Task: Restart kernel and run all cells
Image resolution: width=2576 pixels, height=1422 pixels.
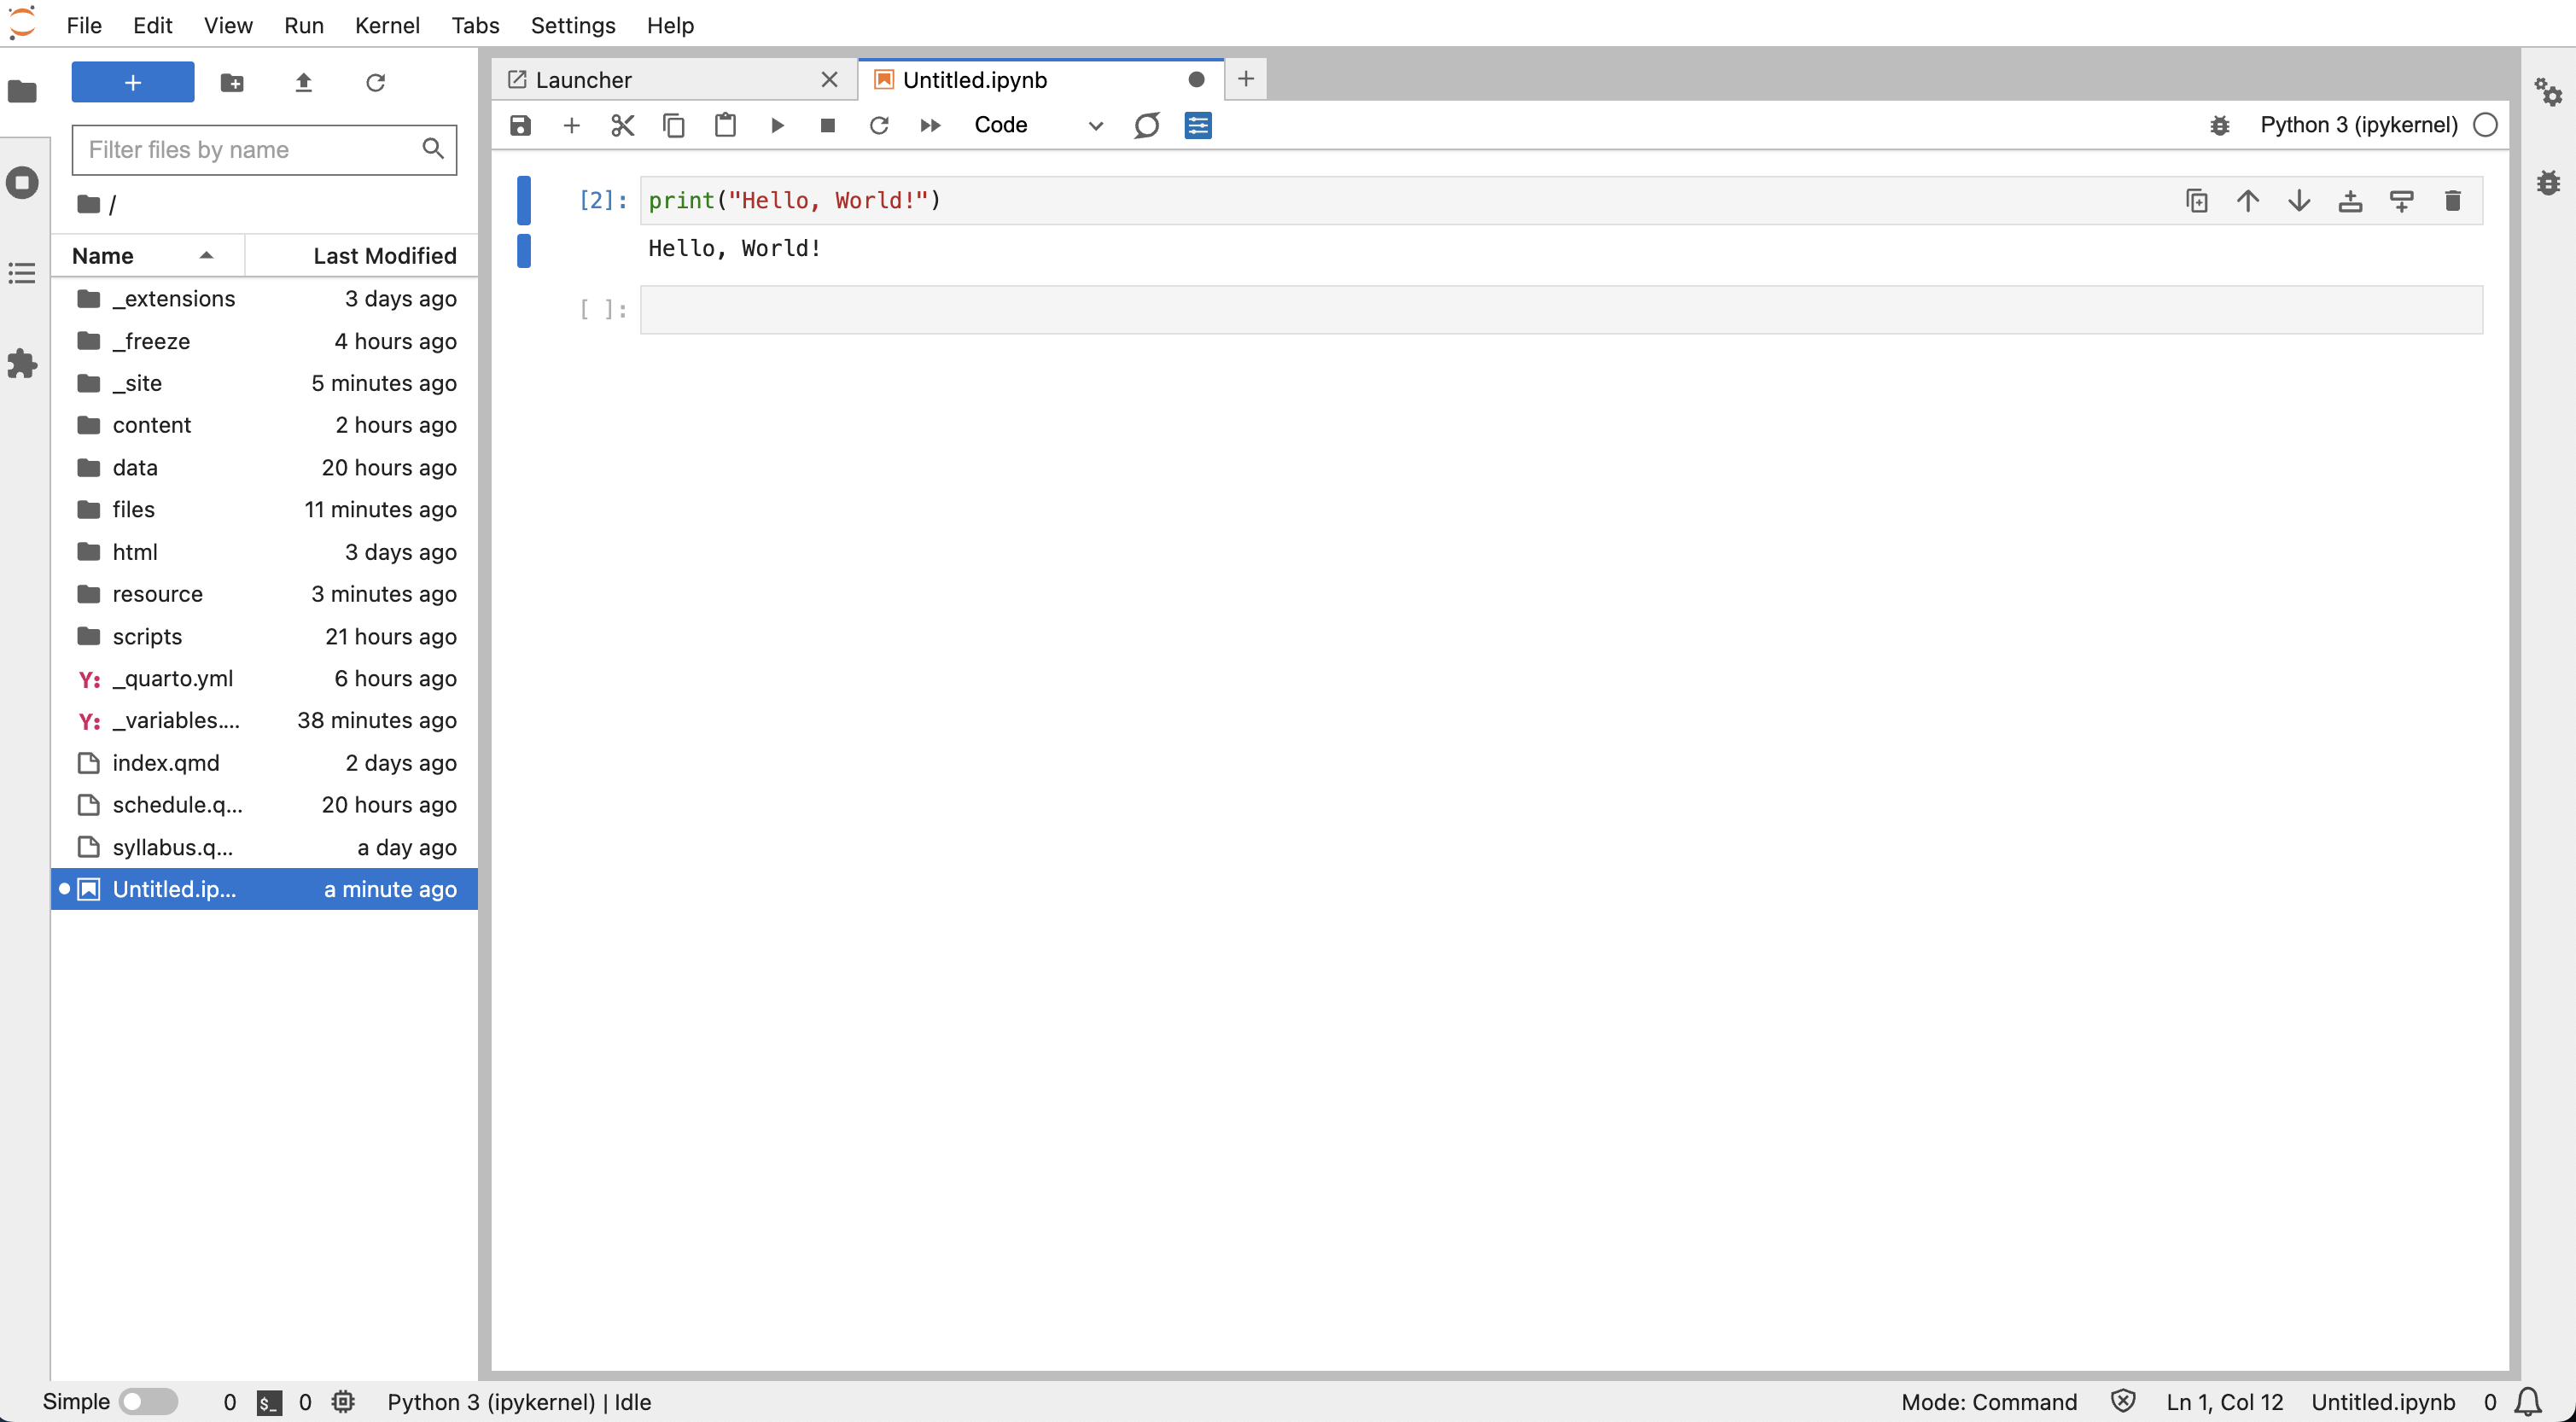Action: click(x=930, y=125)
